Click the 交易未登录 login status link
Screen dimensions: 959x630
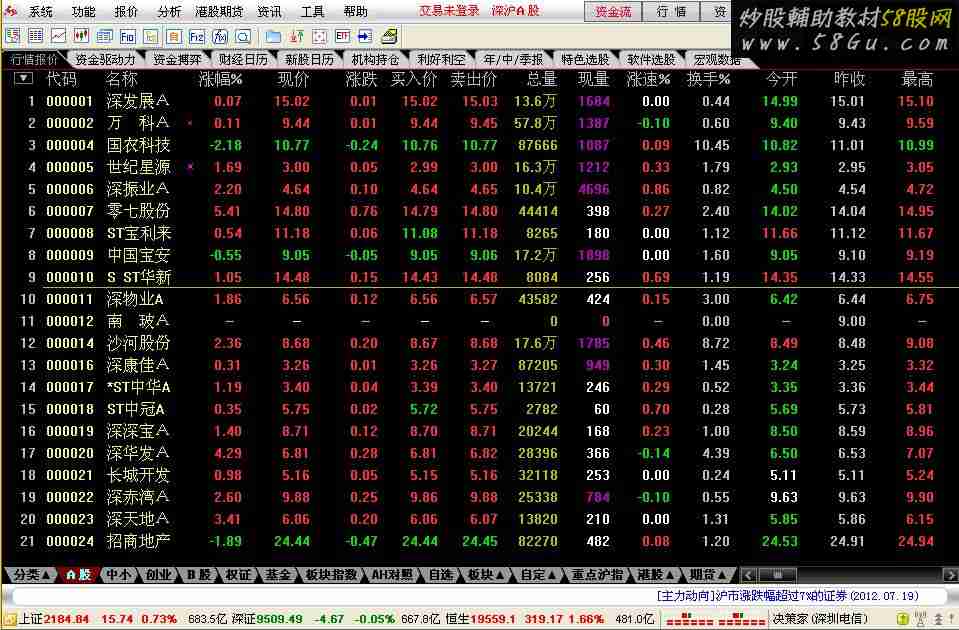pos(450,11)
